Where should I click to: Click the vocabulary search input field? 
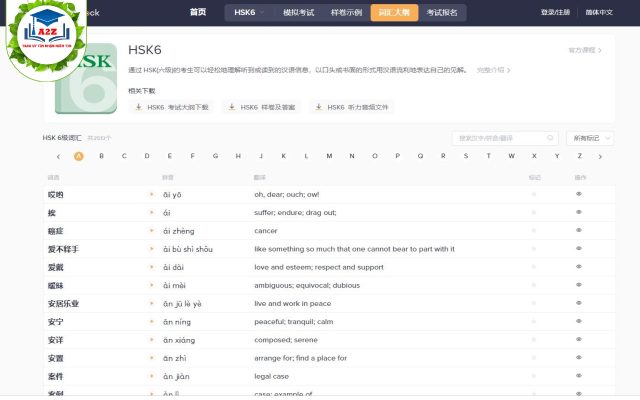498,138
